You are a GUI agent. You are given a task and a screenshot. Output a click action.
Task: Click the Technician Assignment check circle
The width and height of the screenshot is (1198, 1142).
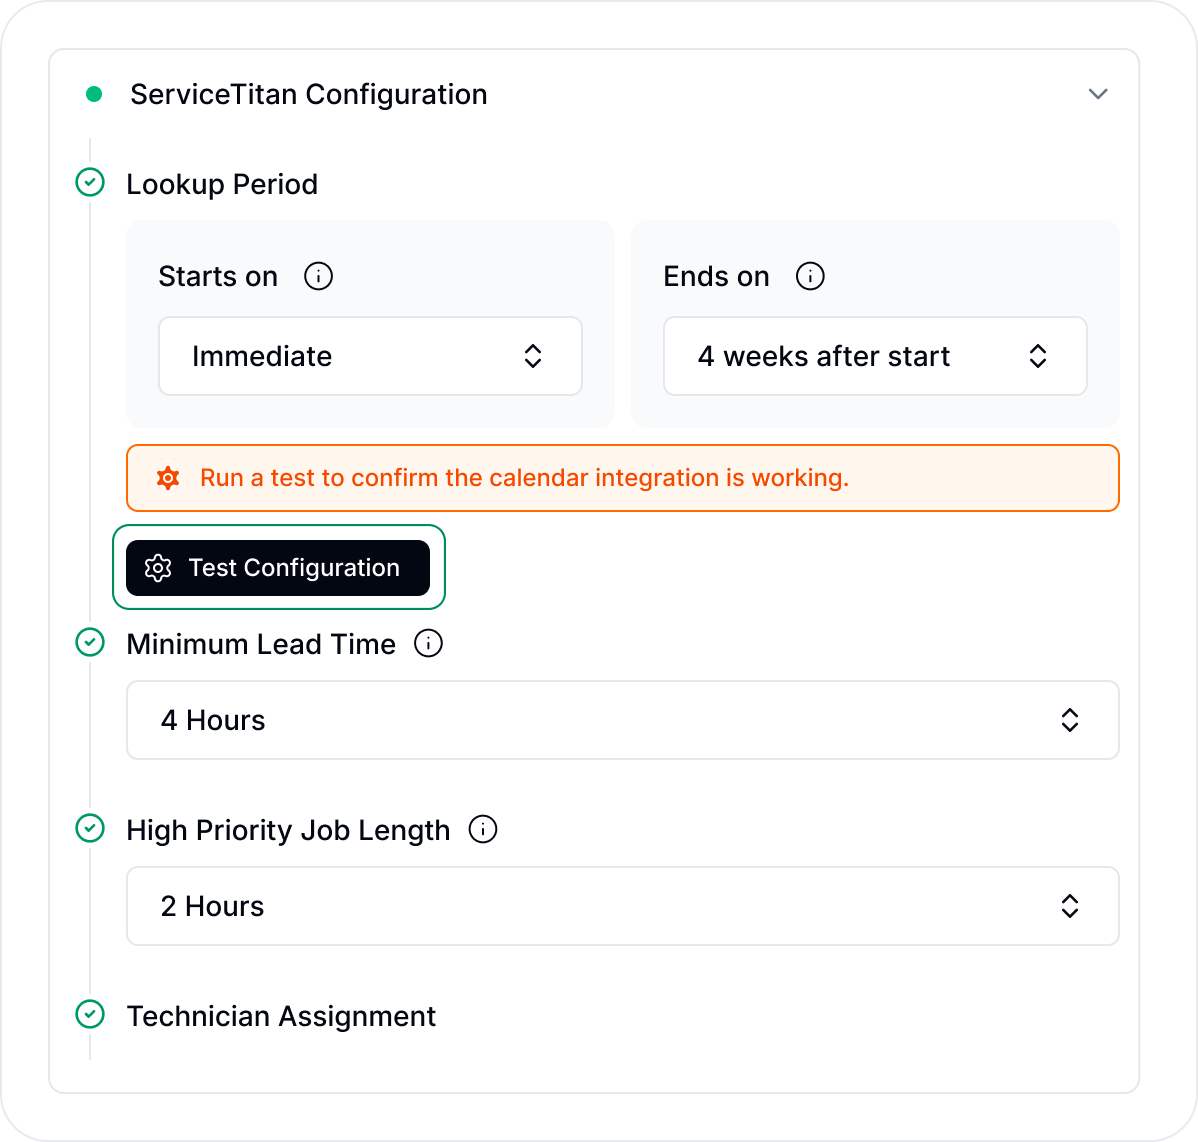90,1014
